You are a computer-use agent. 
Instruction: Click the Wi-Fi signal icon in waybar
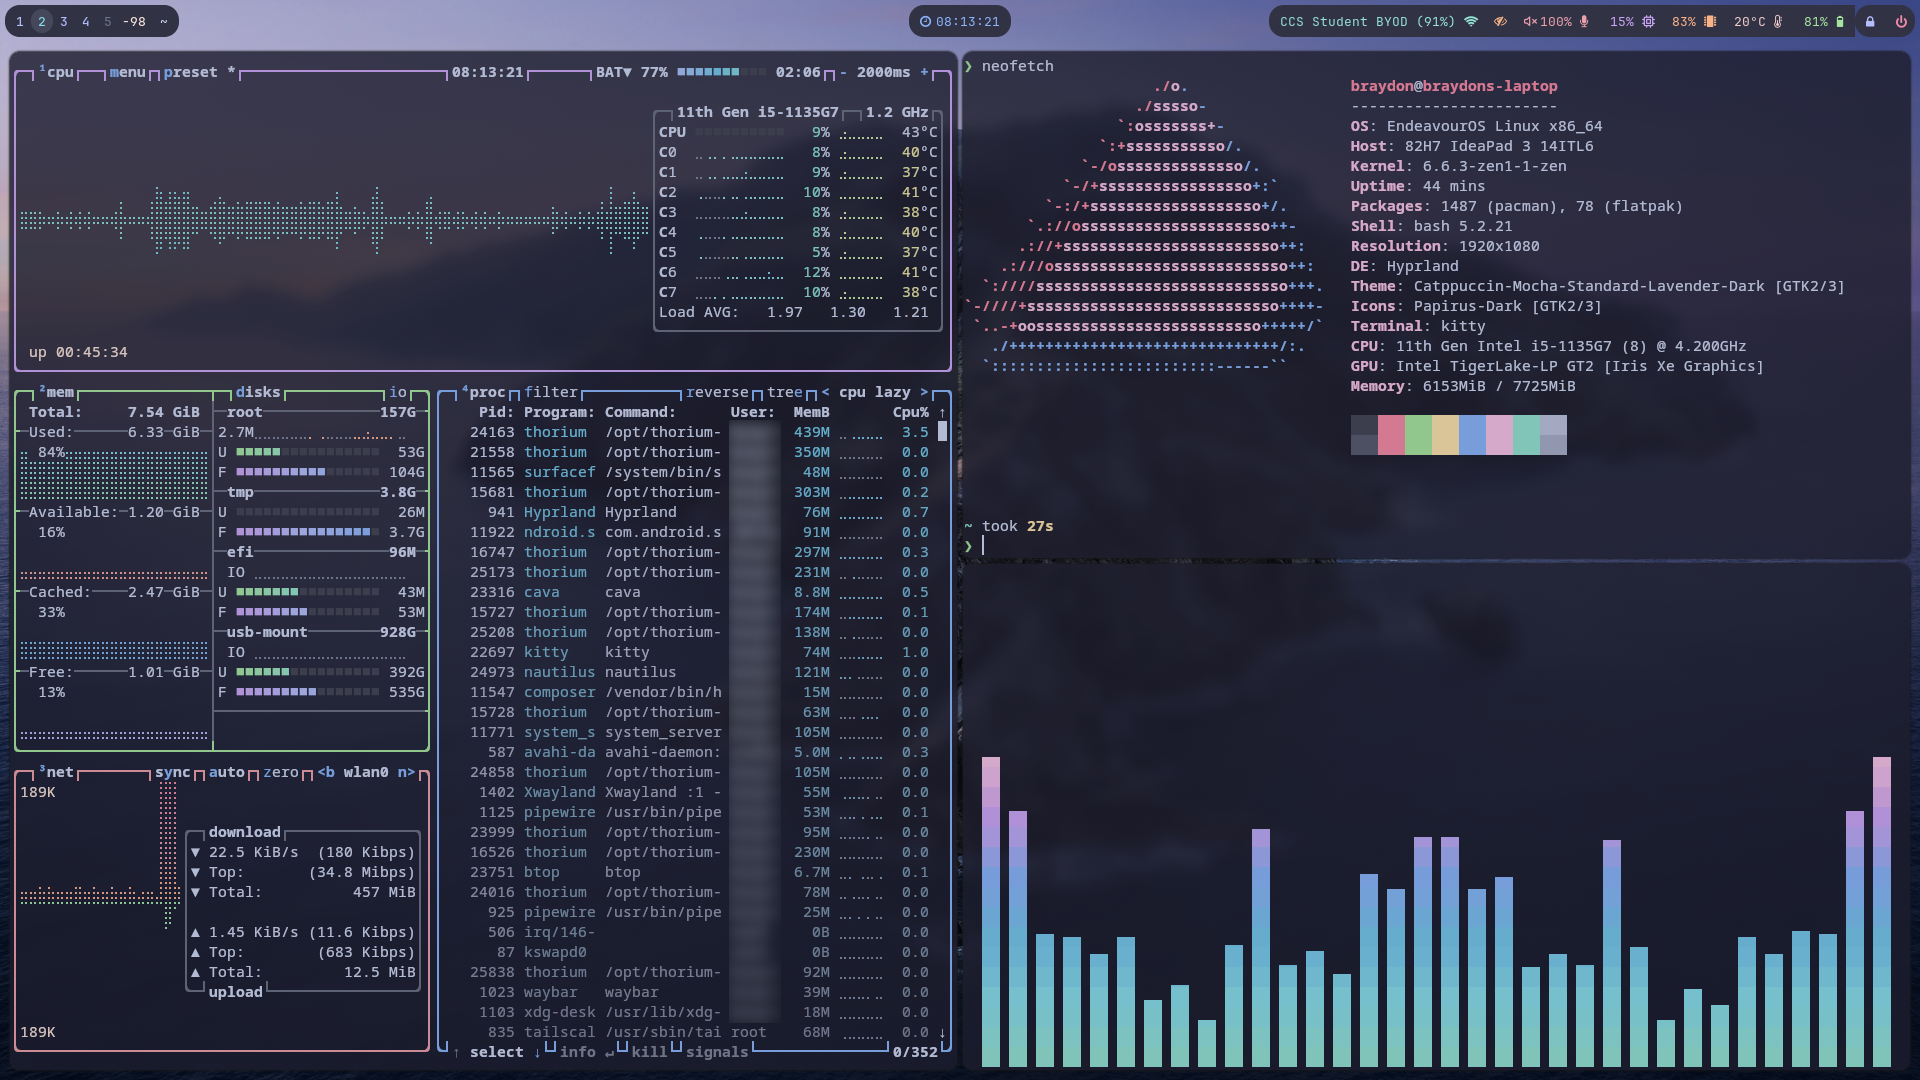click(x=1471, y=21)
